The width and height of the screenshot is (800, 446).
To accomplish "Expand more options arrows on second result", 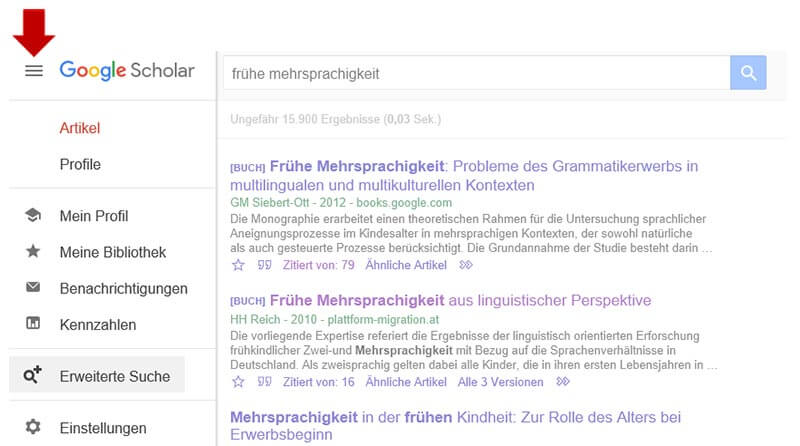I will [x=563, y=382].
